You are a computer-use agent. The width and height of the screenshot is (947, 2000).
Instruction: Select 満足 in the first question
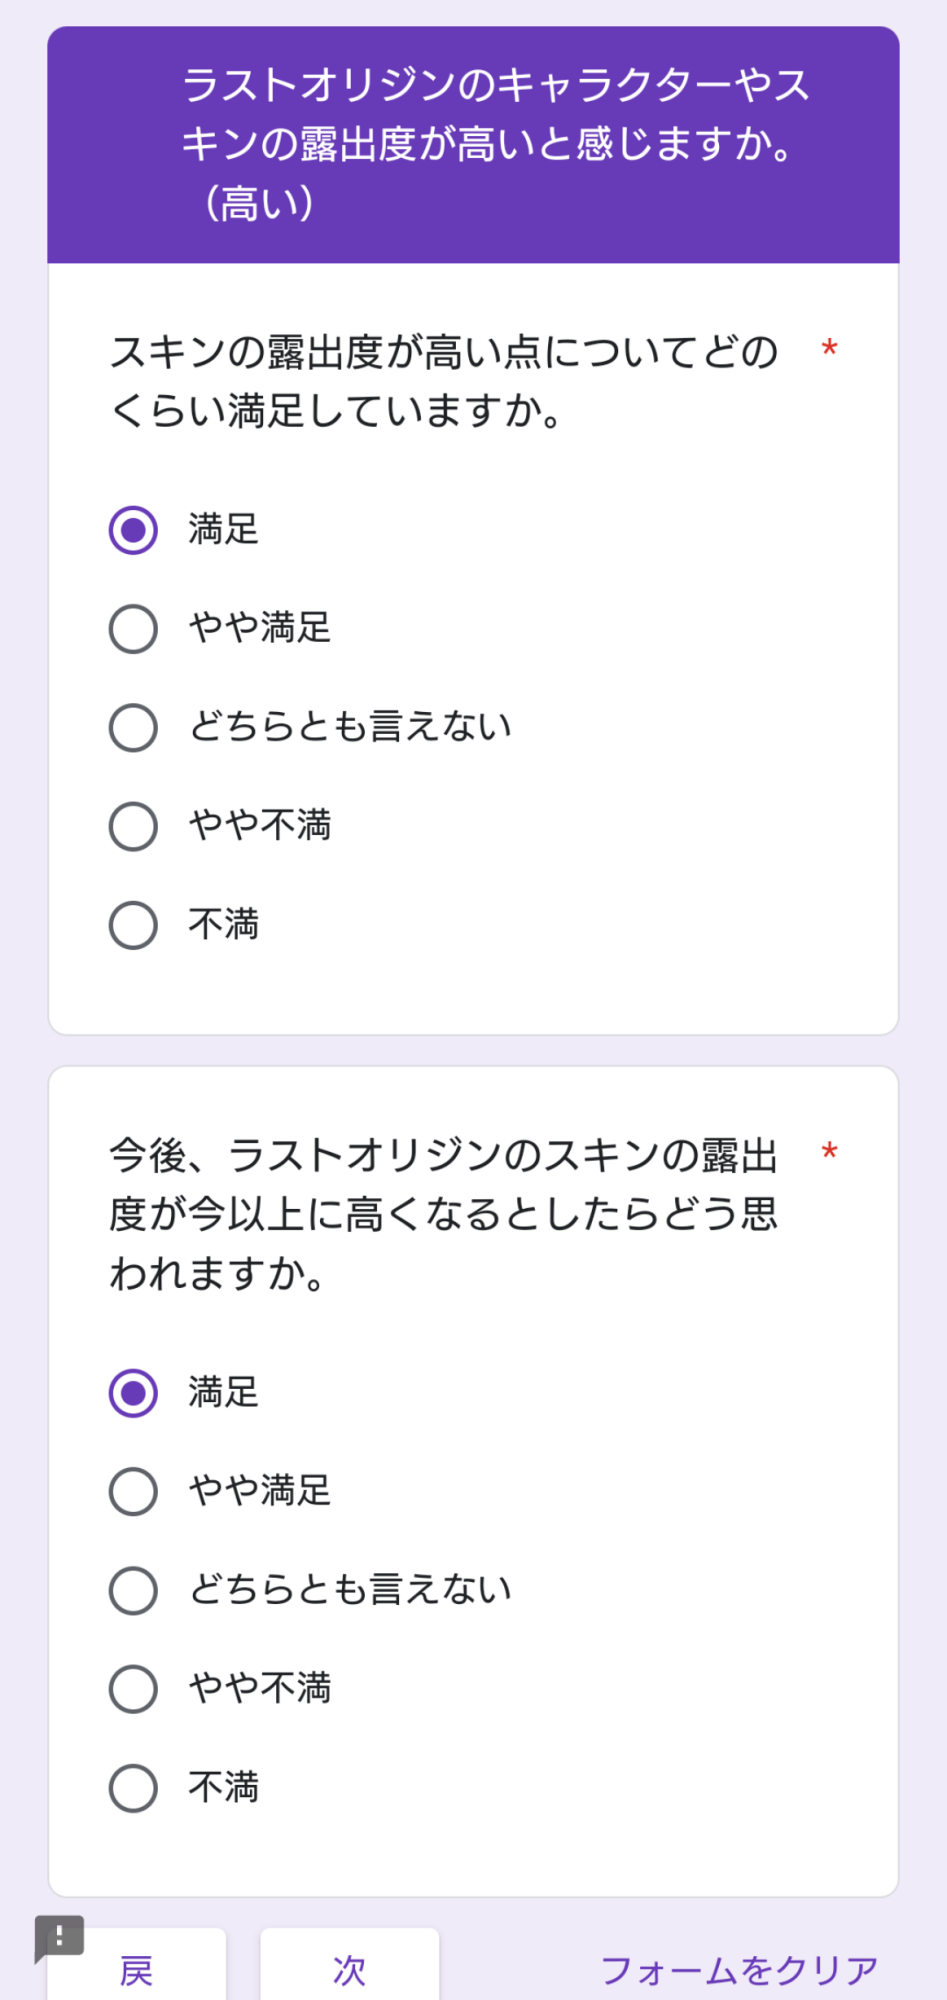coord(133,530)
